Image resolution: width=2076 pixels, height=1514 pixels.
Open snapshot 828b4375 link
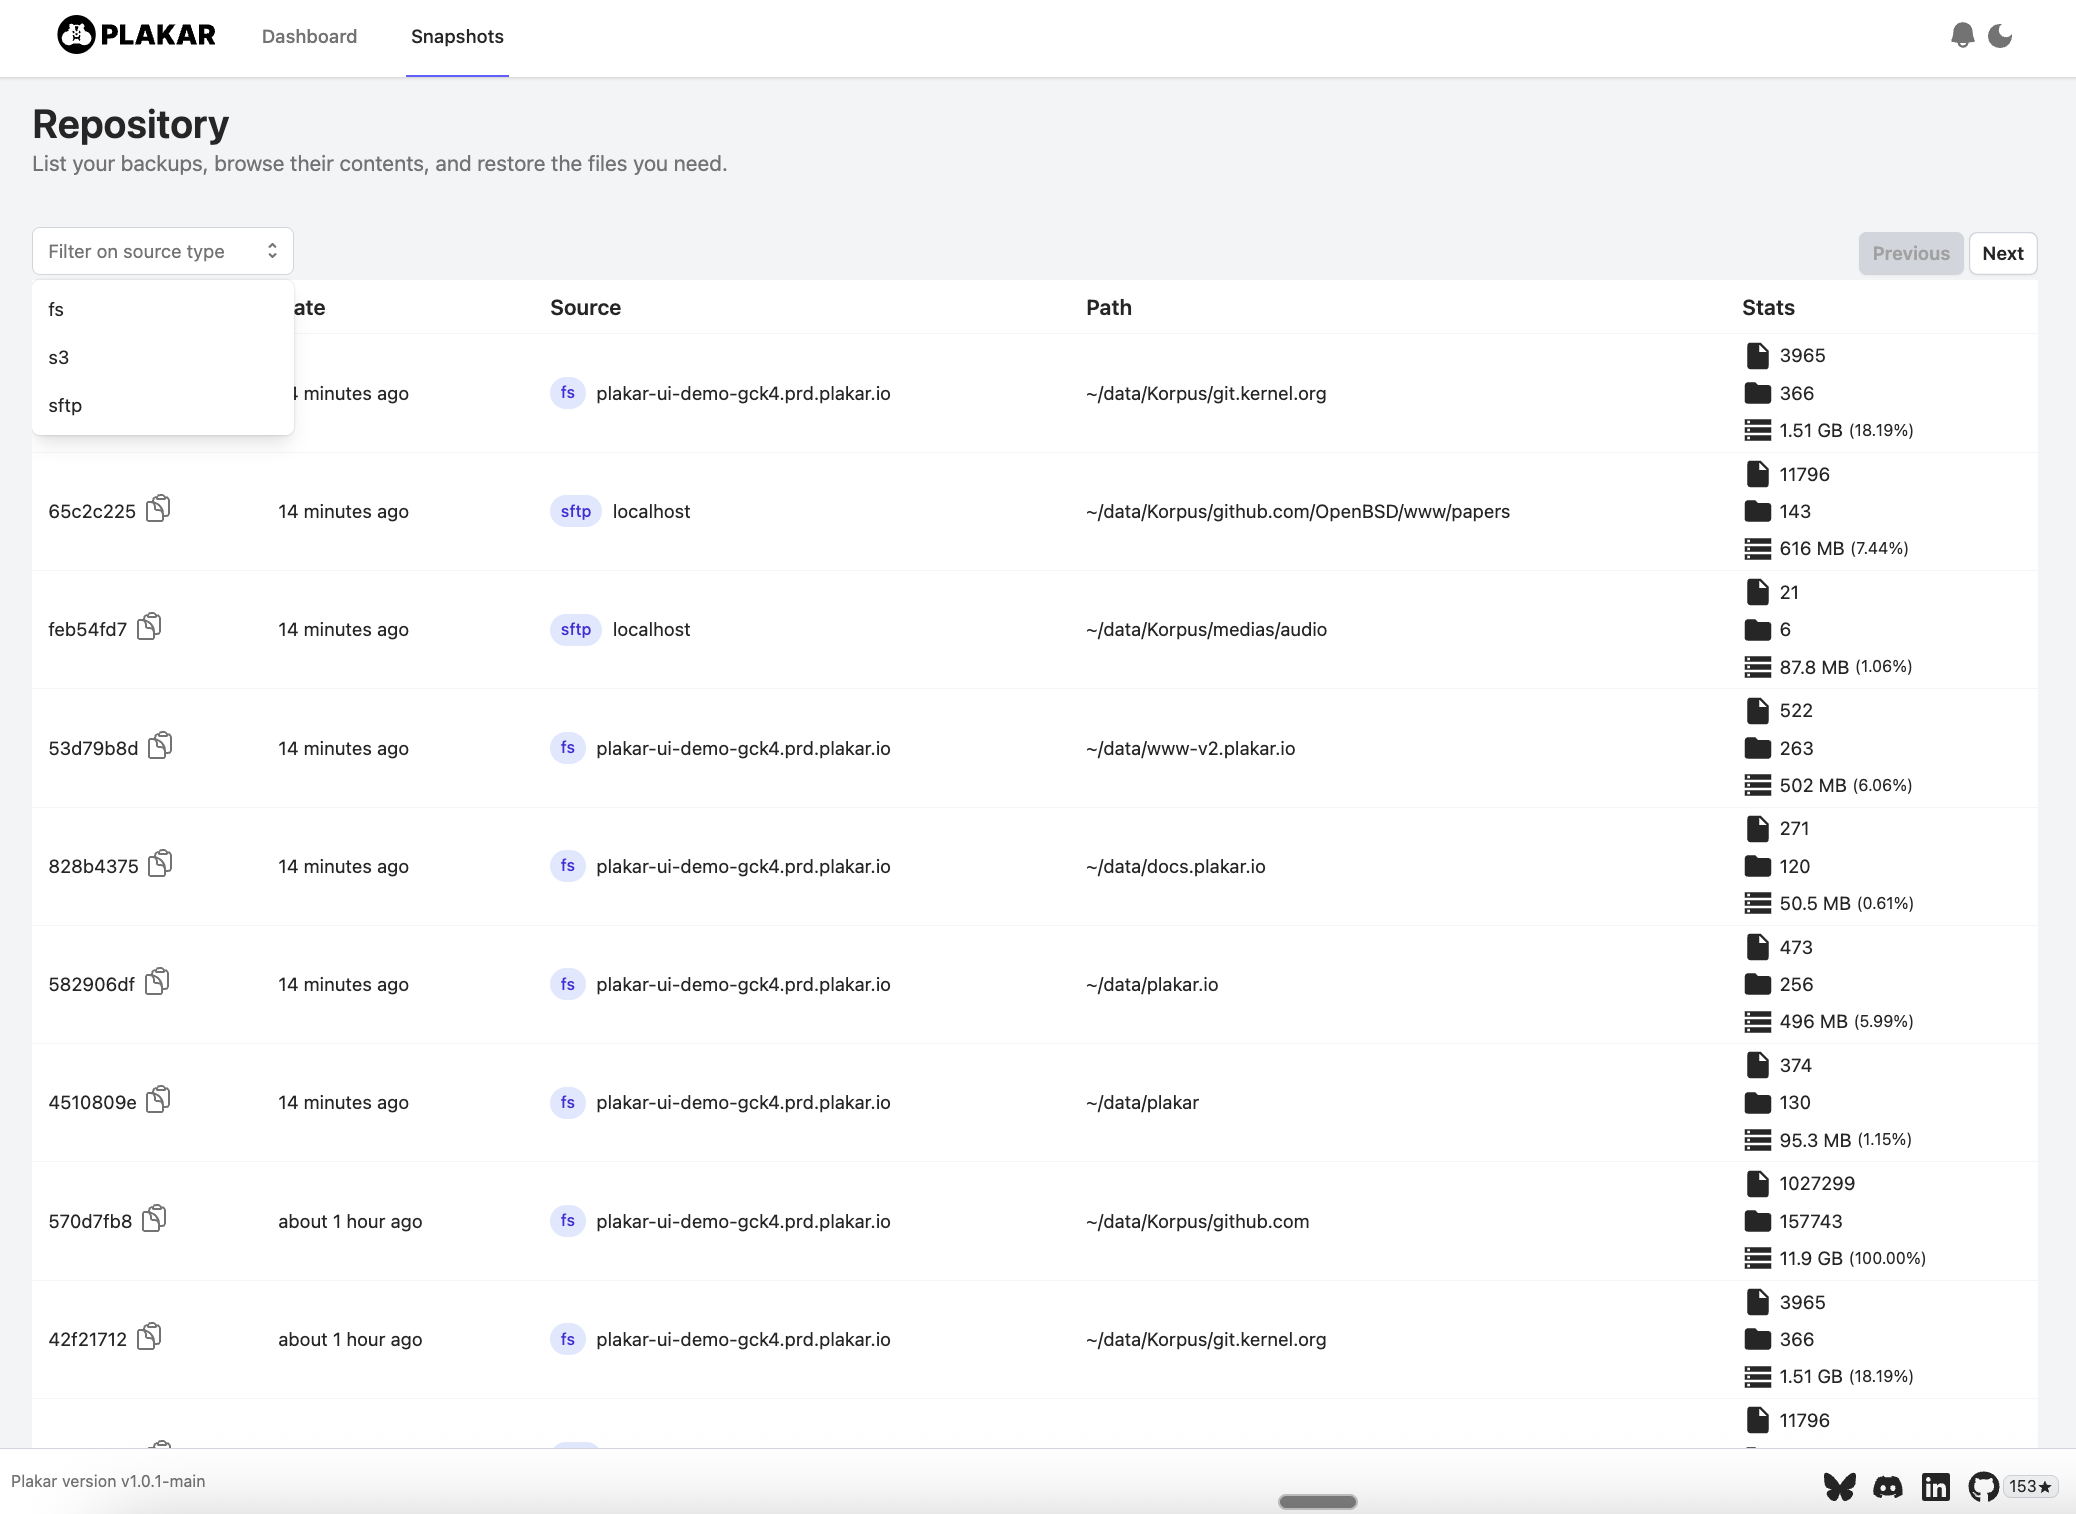(93, 867)
